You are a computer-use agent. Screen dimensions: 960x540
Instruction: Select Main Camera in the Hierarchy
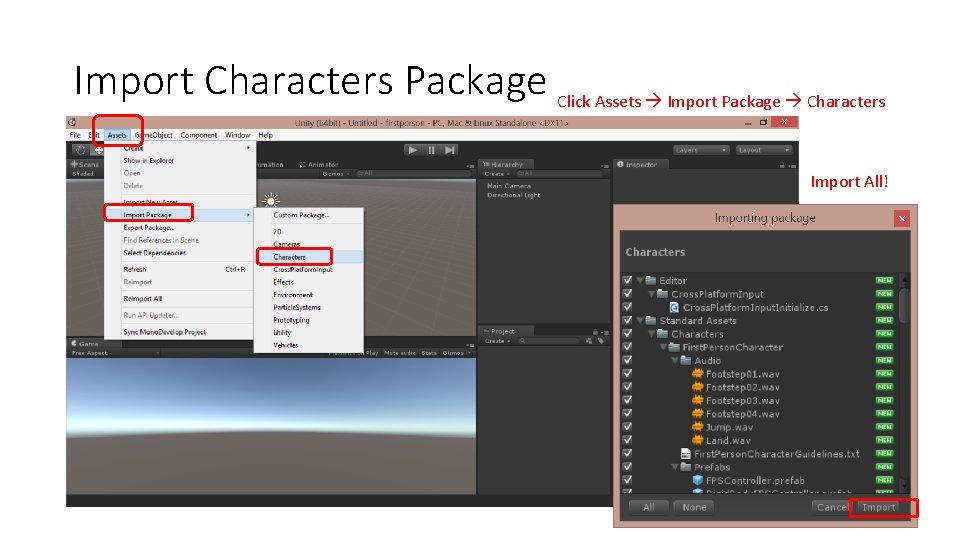[509, 186]
